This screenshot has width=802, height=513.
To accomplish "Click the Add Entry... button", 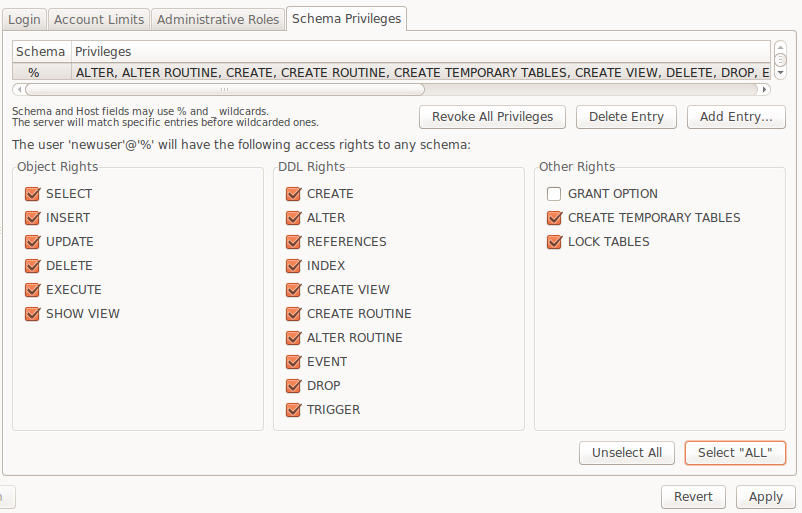I will [x=736, y=117].
